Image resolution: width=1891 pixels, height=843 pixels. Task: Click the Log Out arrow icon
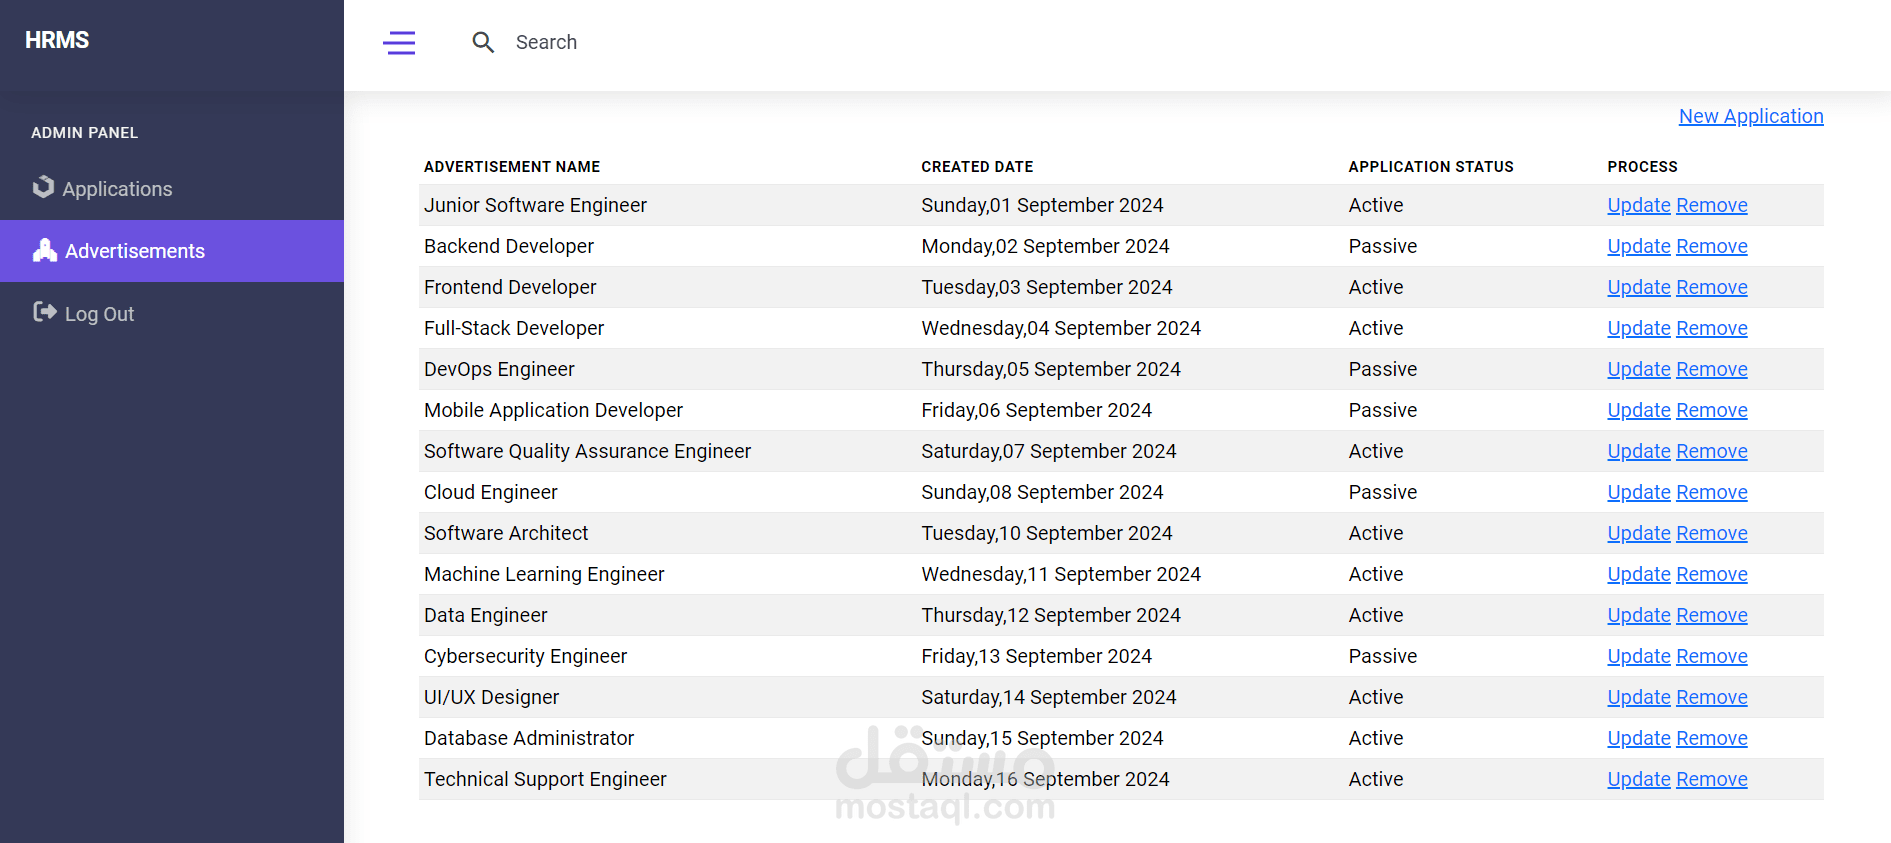[x=45, y=312]
